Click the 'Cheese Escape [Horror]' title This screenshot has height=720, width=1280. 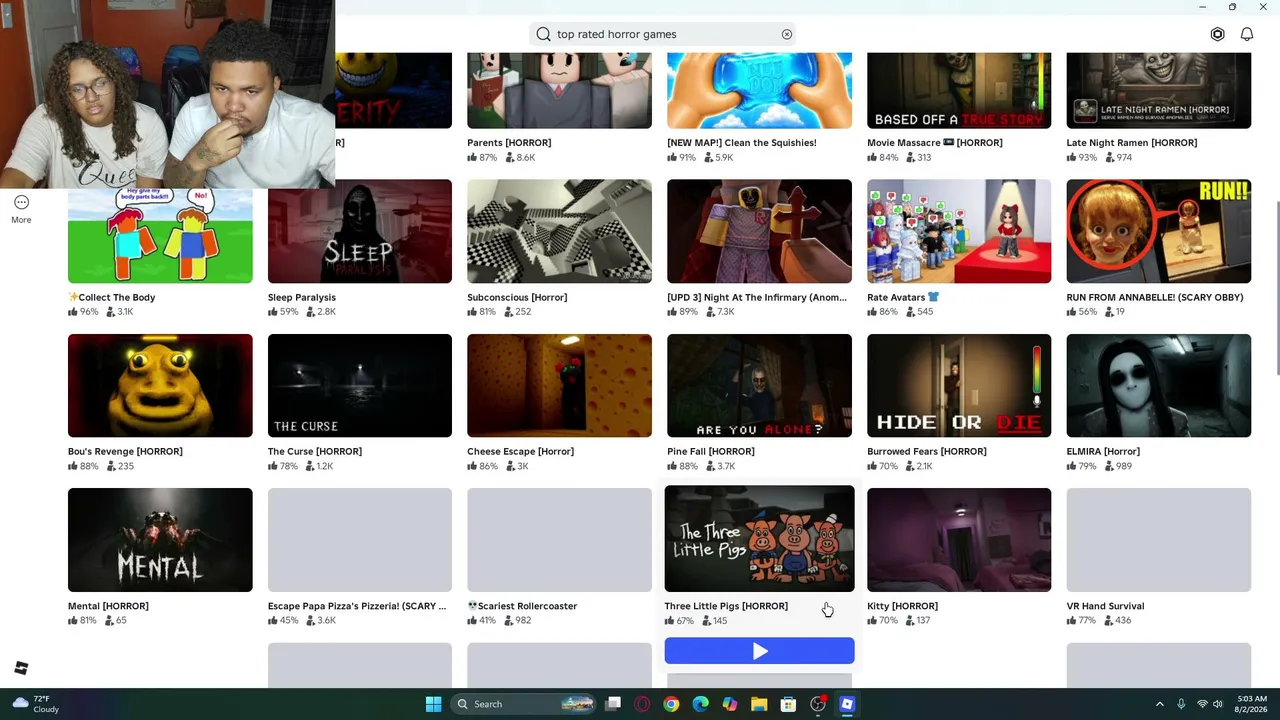tap(520, 452)
